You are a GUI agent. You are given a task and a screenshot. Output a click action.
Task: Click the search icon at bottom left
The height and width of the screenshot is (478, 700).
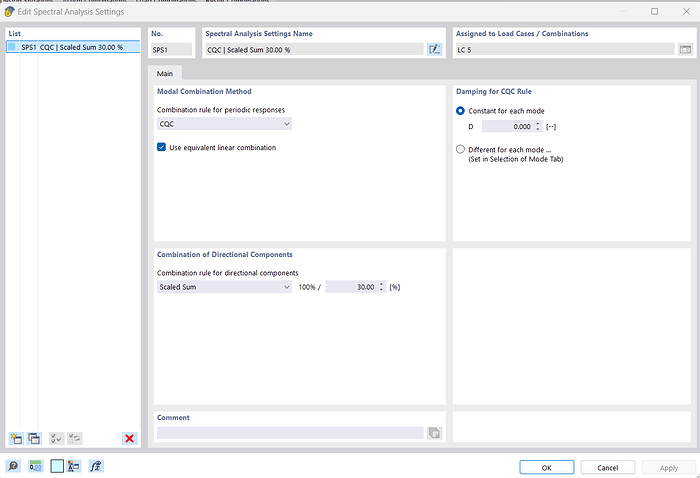click(x=14, y=466)
